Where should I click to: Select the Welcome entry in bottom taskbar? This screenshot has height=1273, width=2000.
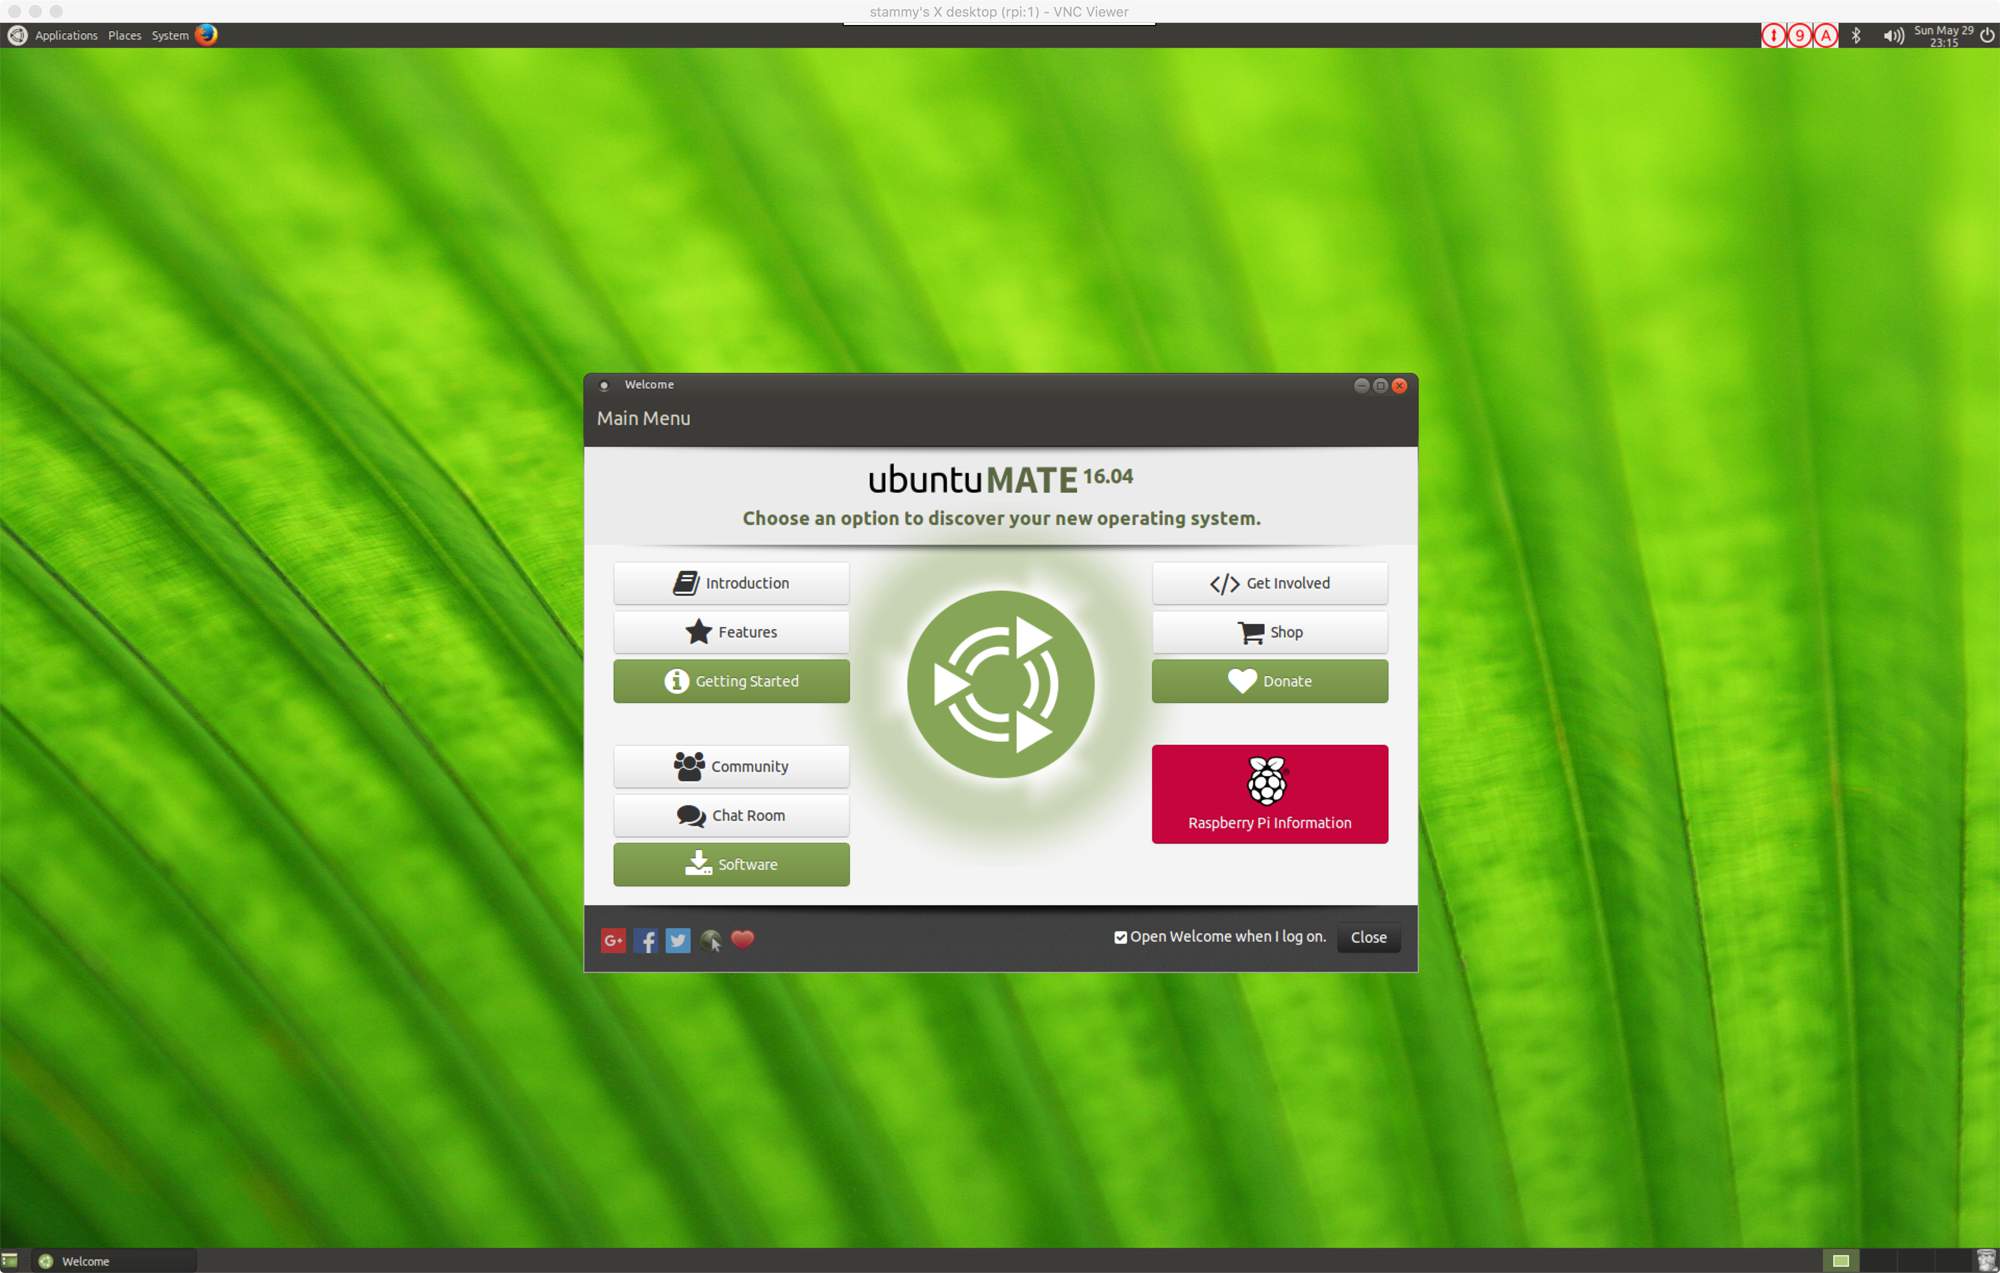coord(115,1261)
